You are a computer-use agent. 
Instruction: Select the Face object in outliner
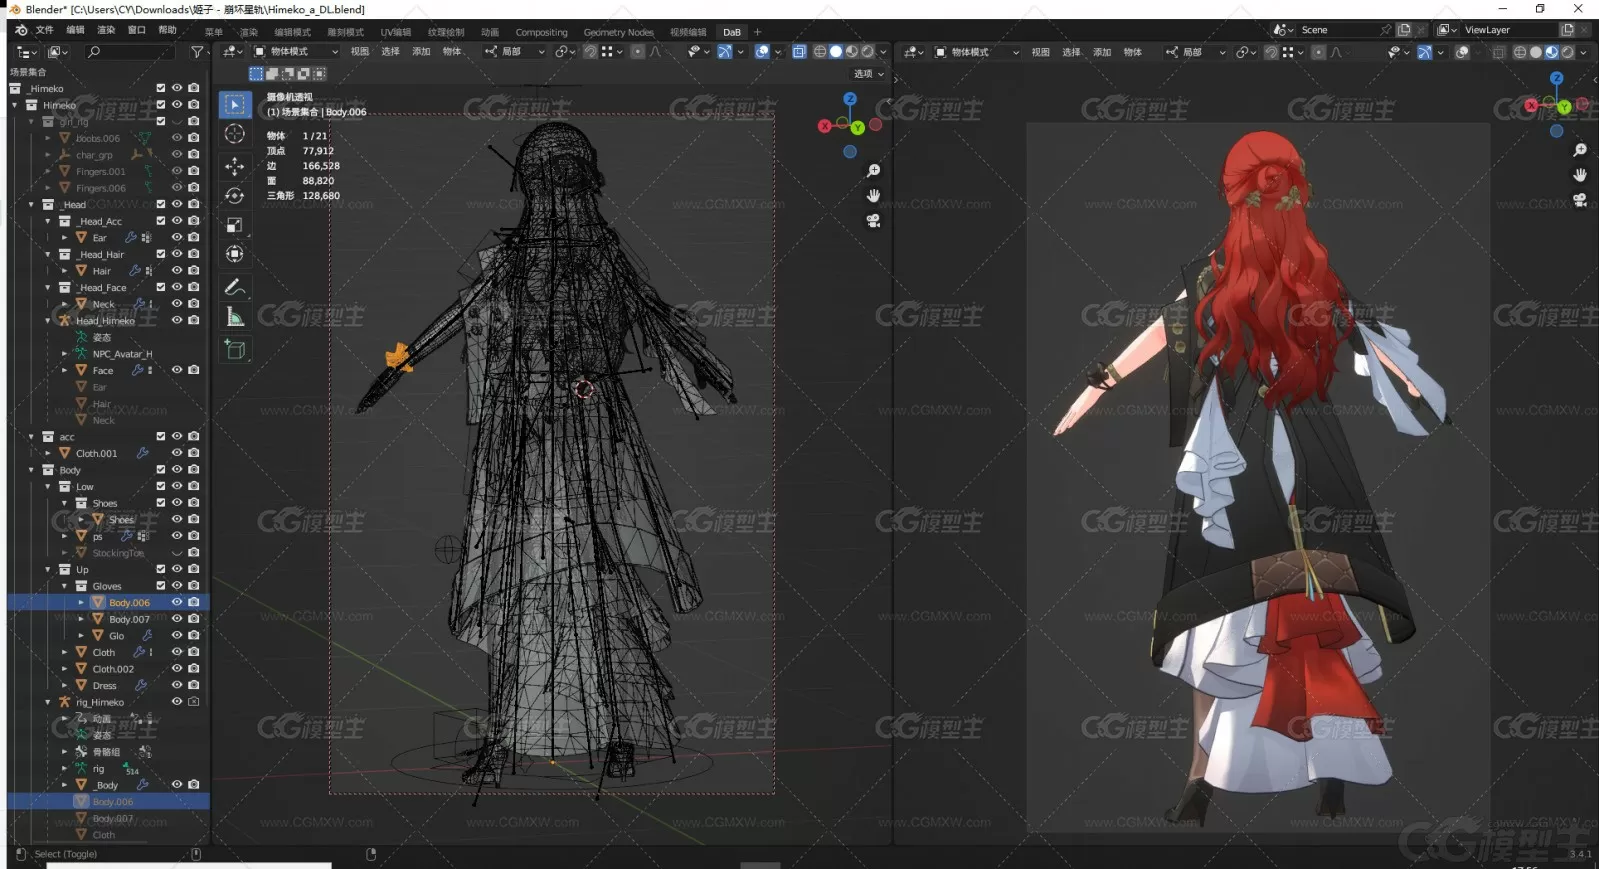click(103, 371)
